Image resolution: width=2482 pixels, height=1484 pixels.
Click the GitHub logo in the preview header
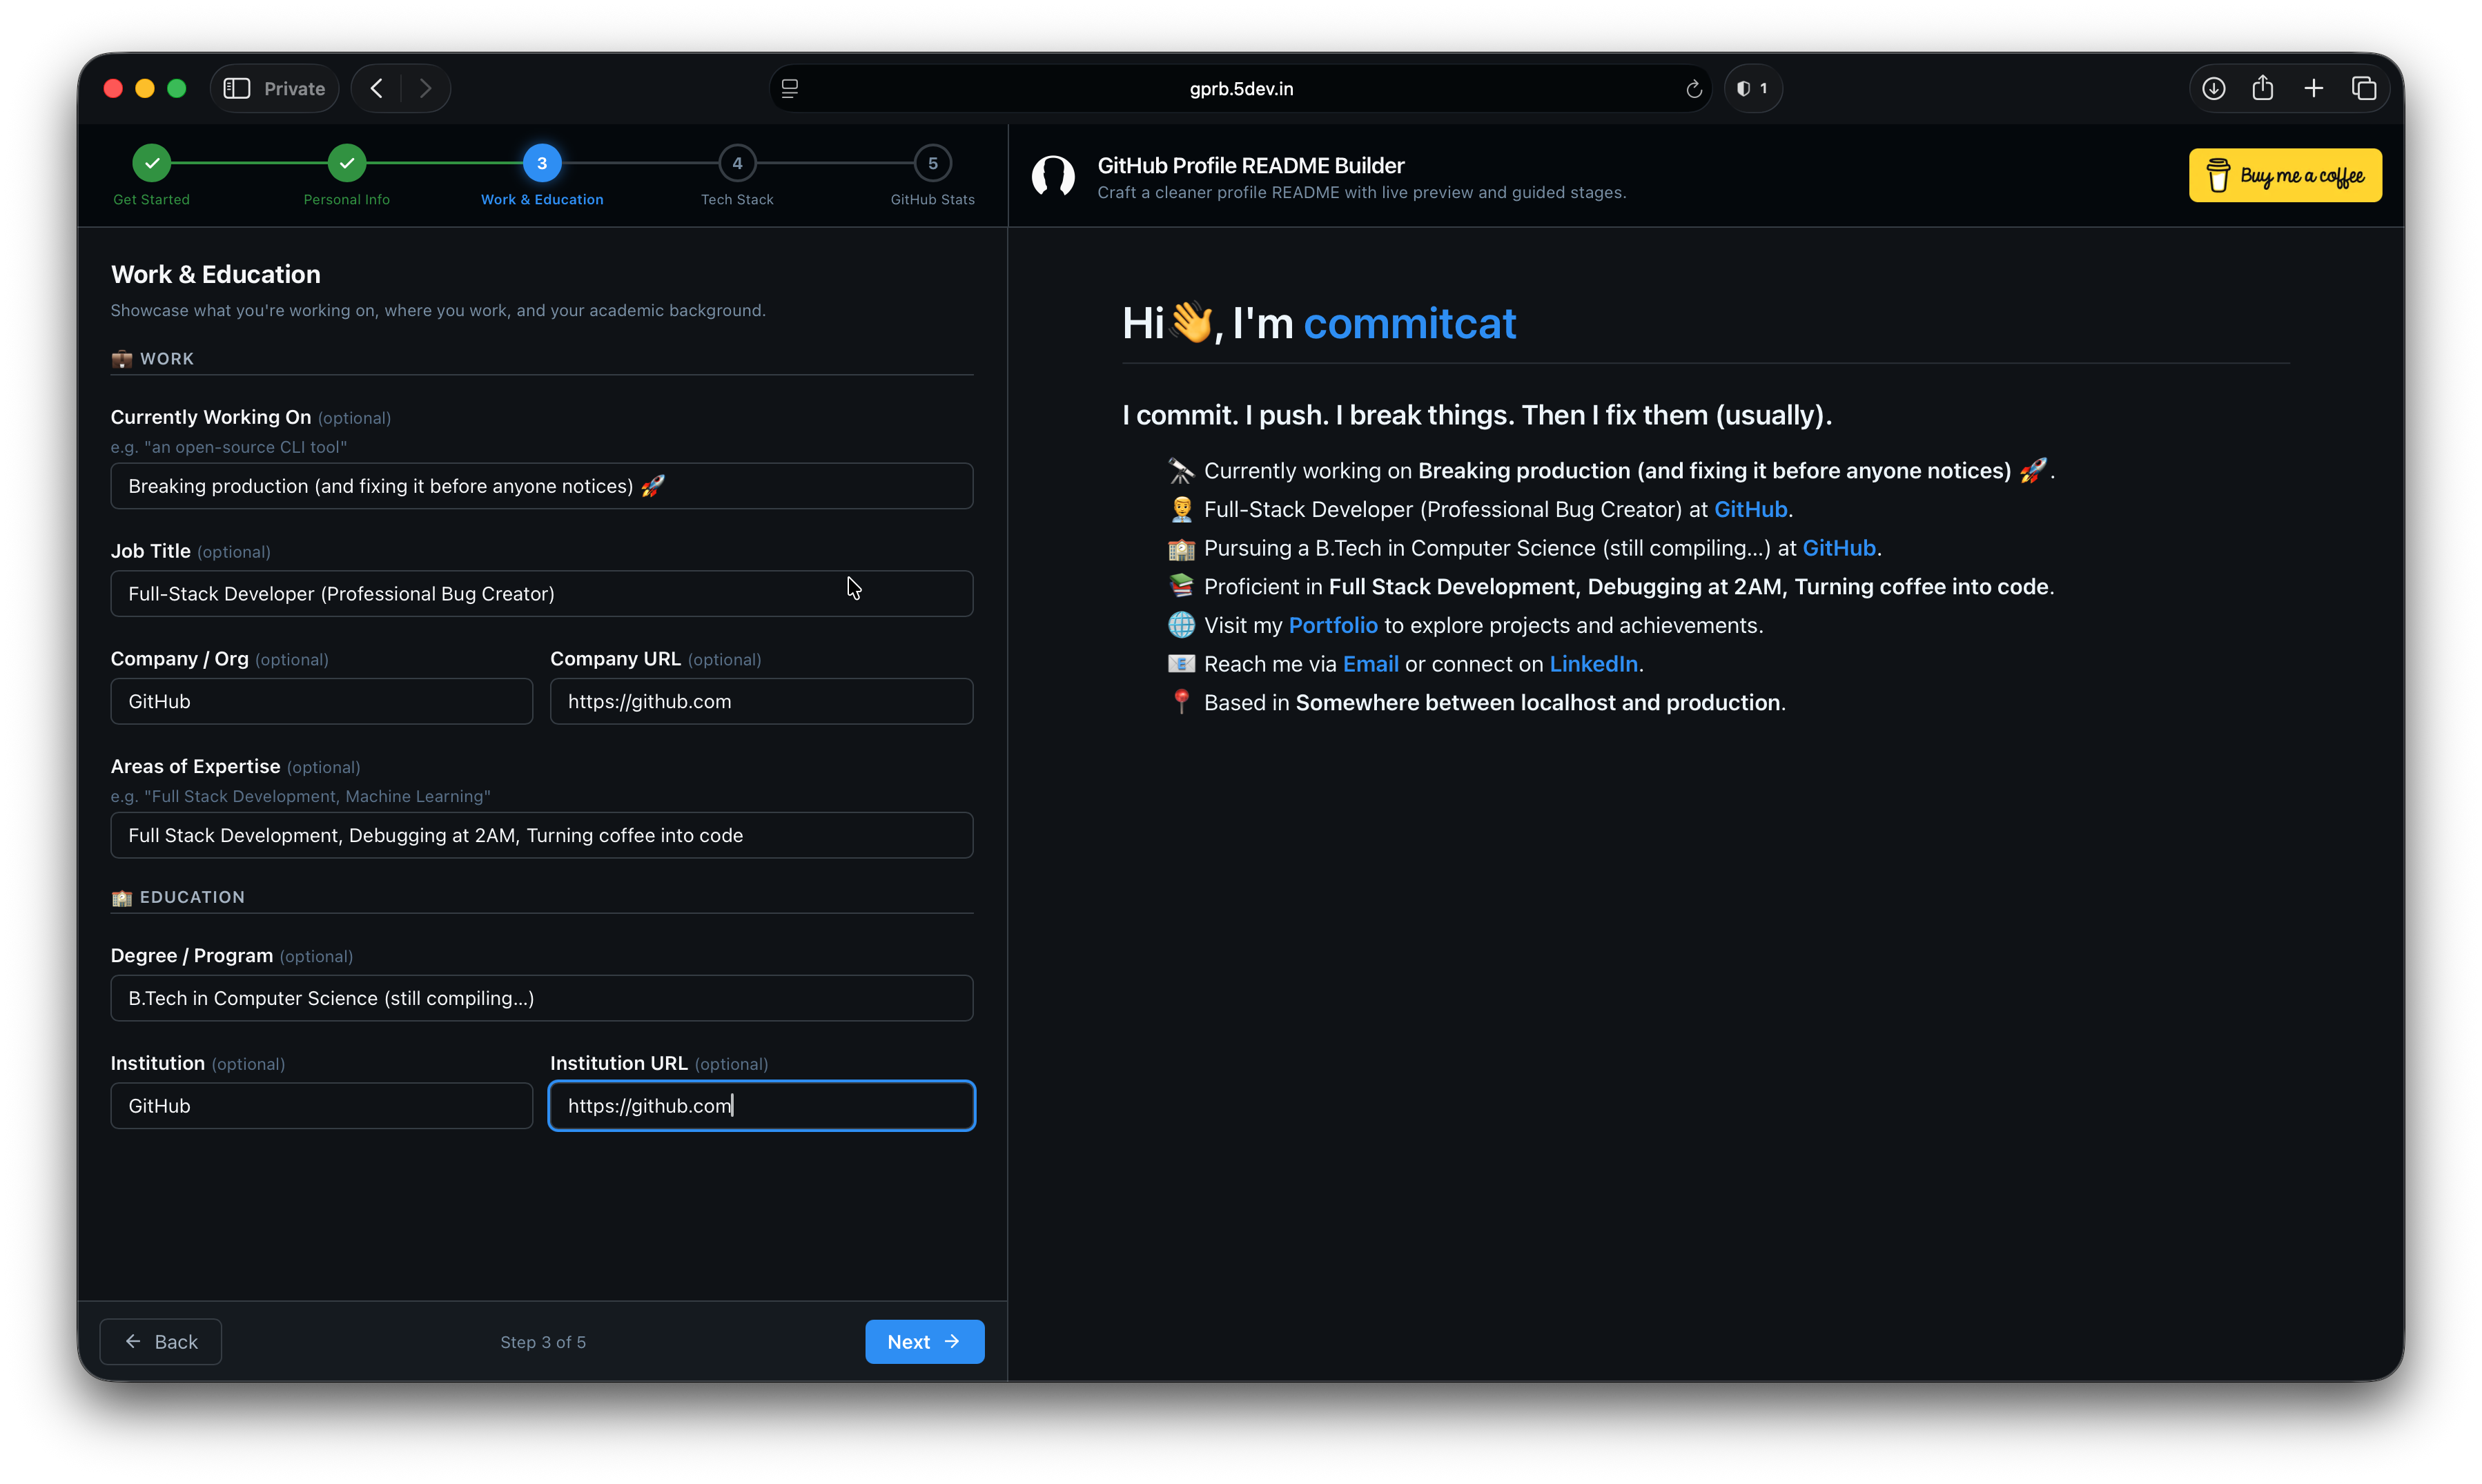(1053, 177)
